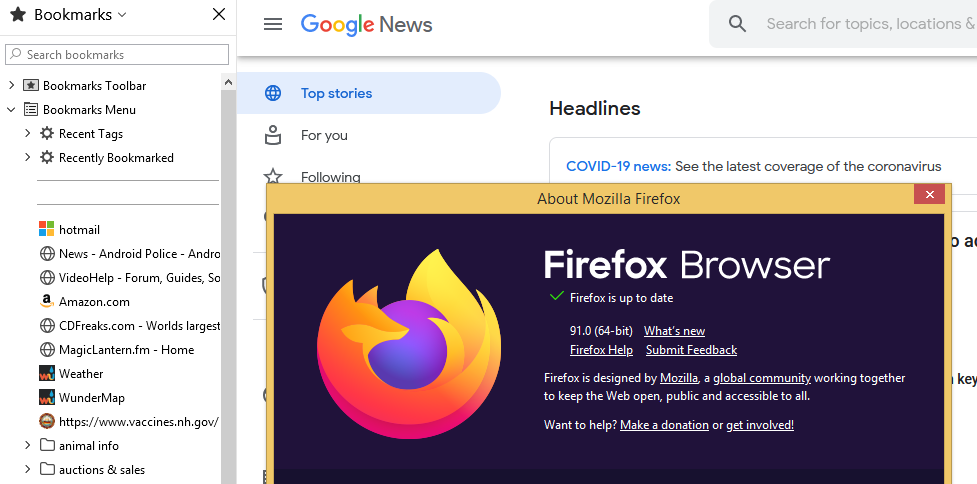Select the auctions & sales folder icon

[47, 469]
